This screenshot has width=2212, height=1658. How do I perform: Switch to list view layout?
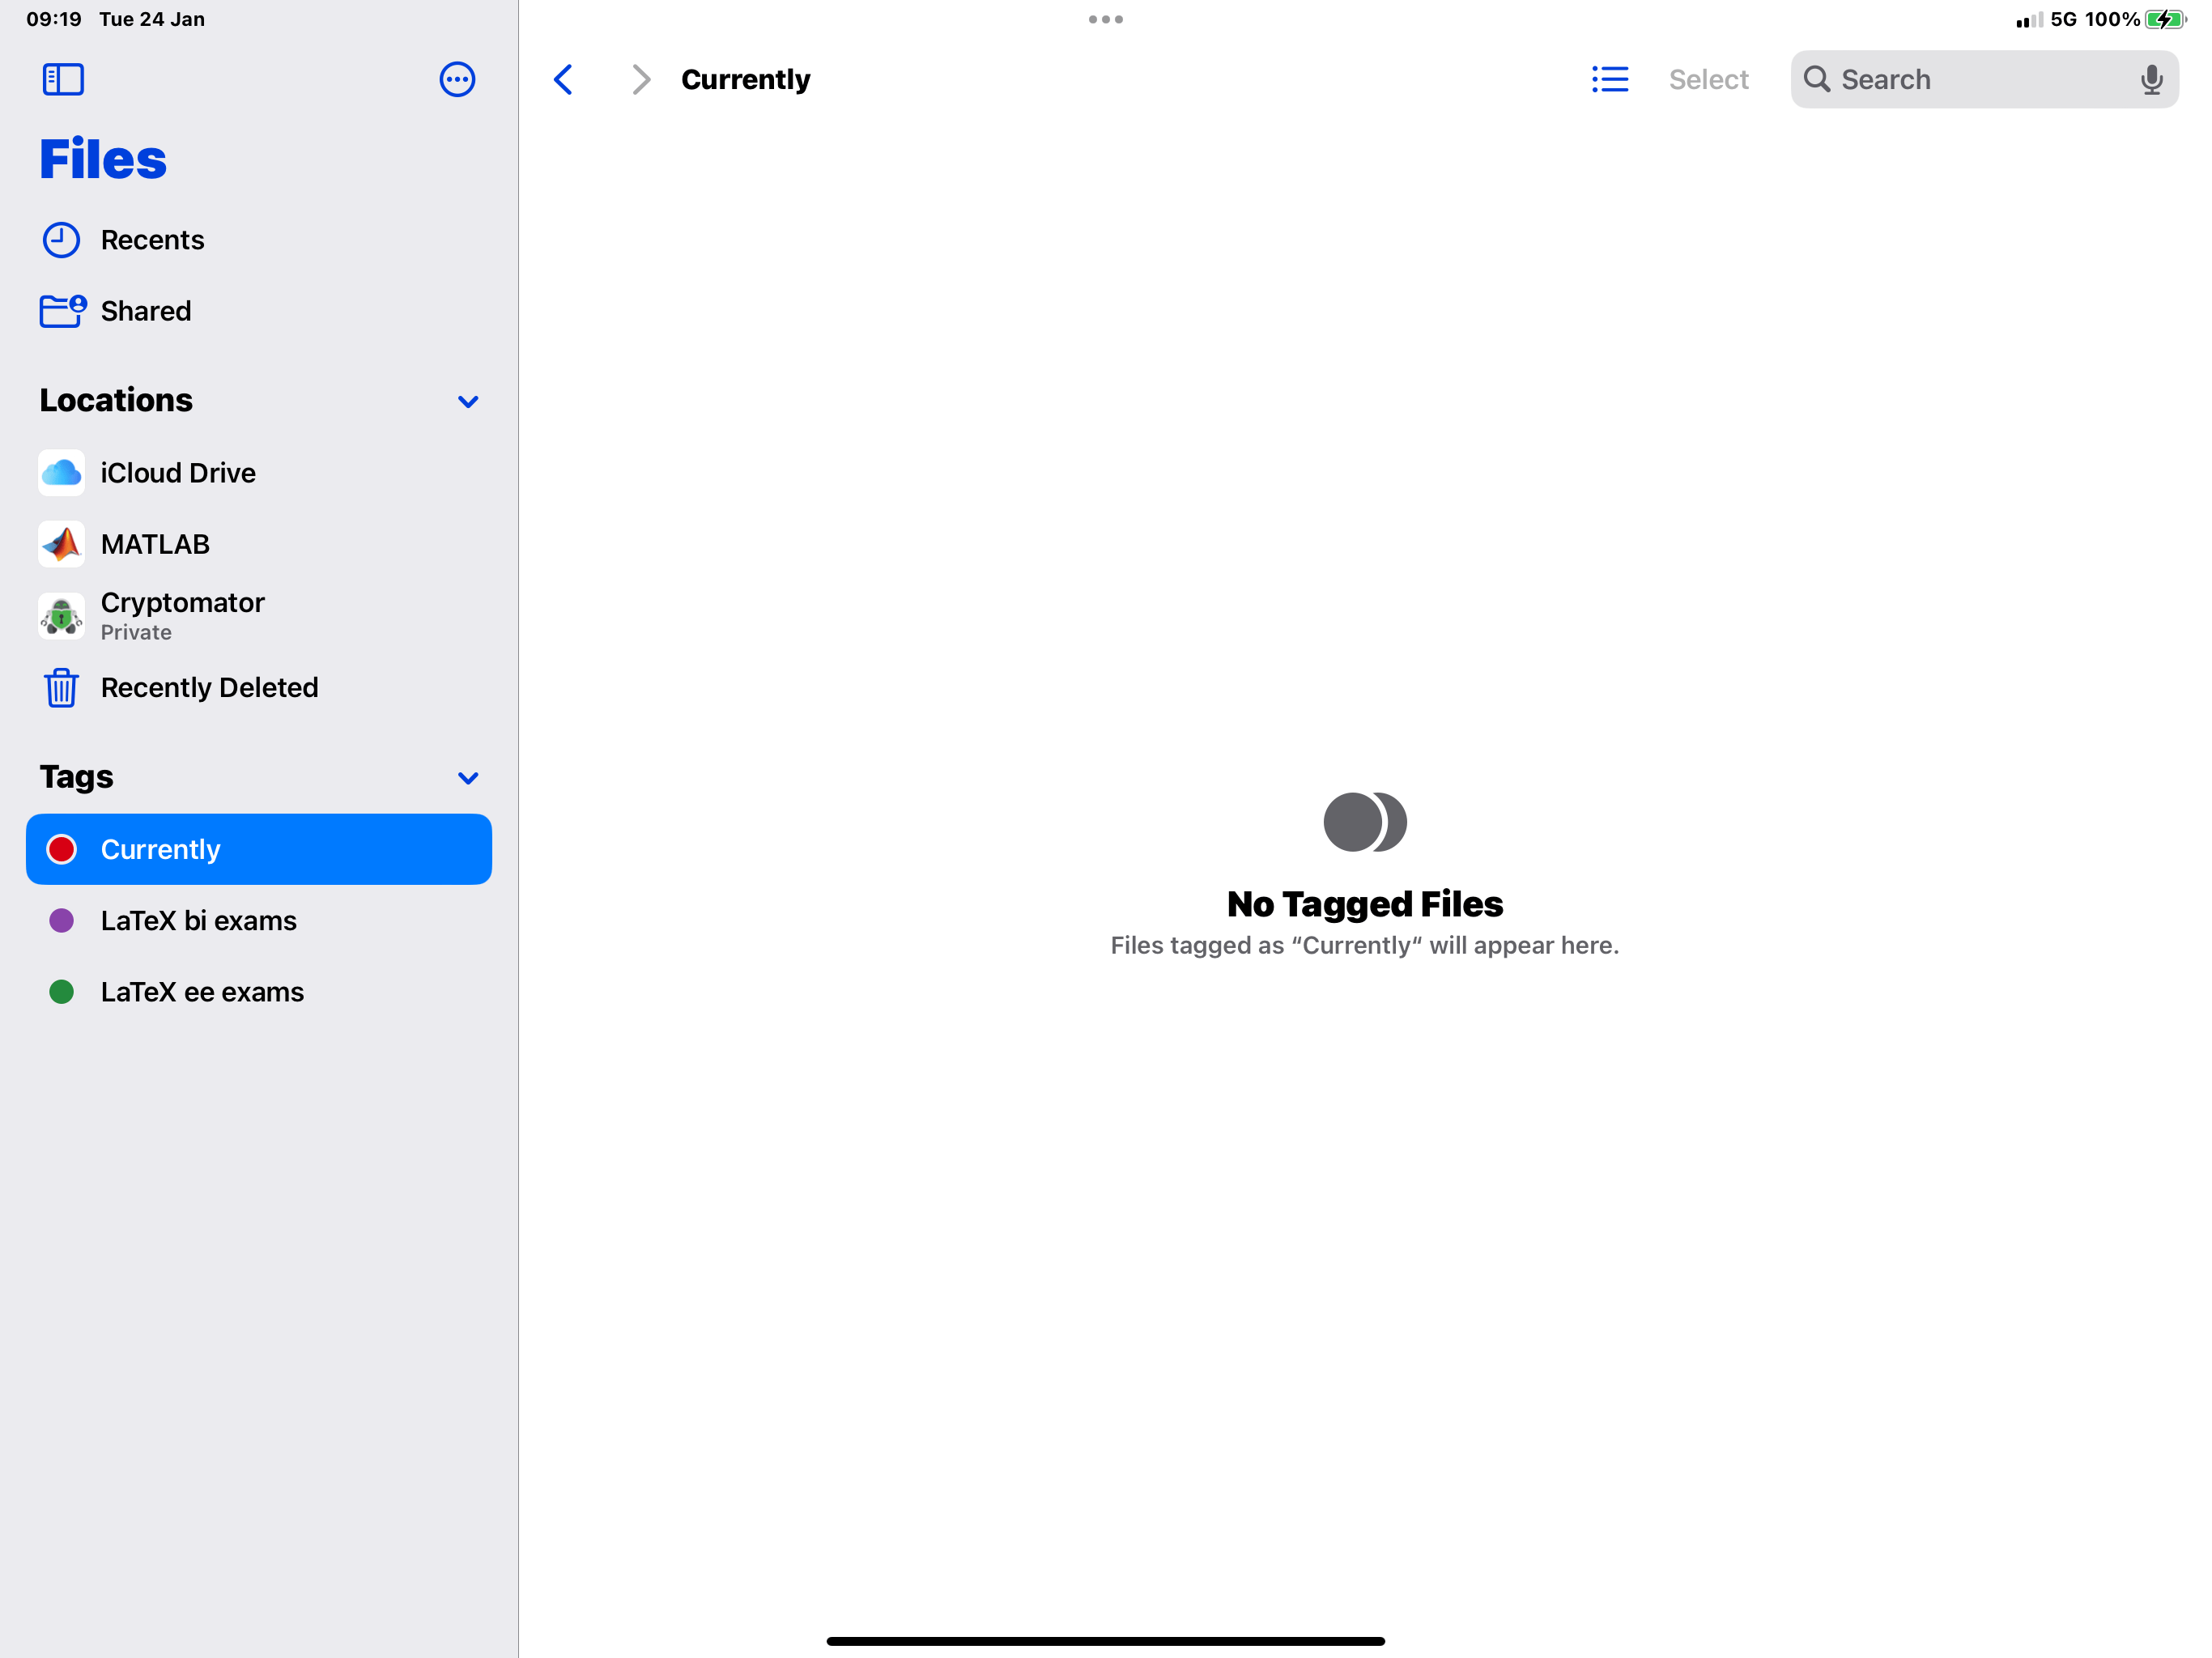(x=1609, y=79)
